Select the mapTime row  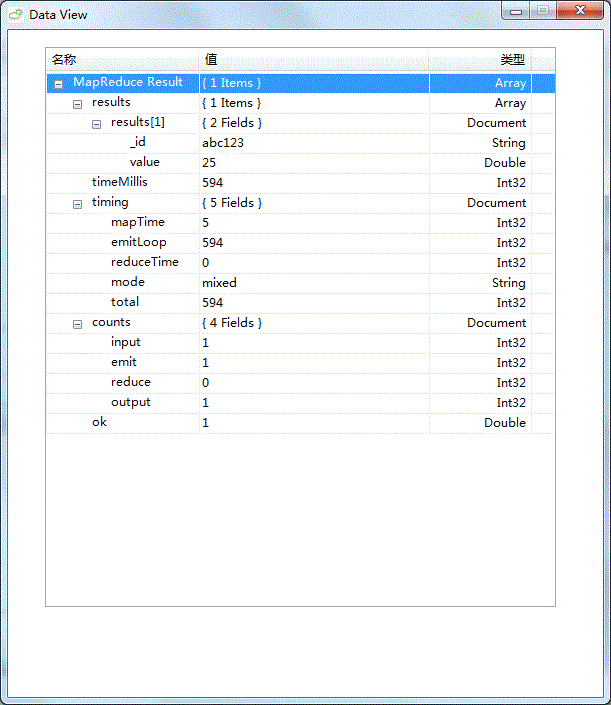point(301,223)
